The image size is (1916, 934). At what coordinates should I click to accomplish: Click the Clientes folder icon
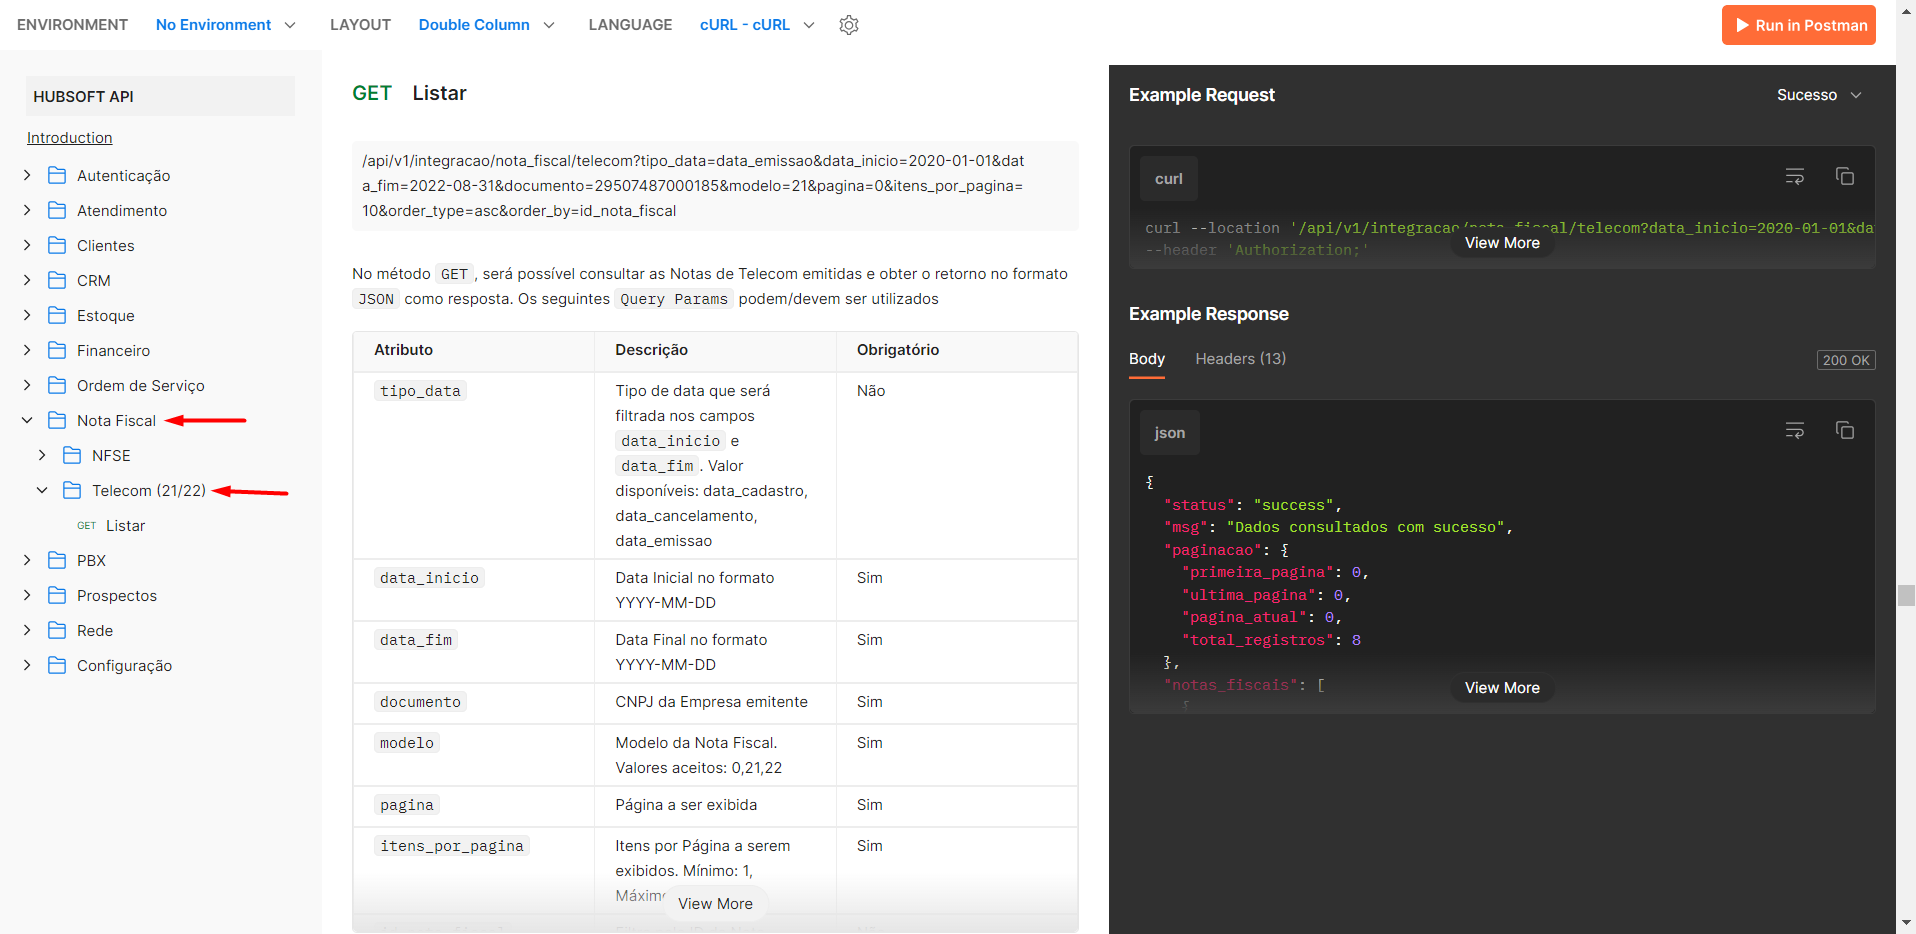click(x=57, y=245)
